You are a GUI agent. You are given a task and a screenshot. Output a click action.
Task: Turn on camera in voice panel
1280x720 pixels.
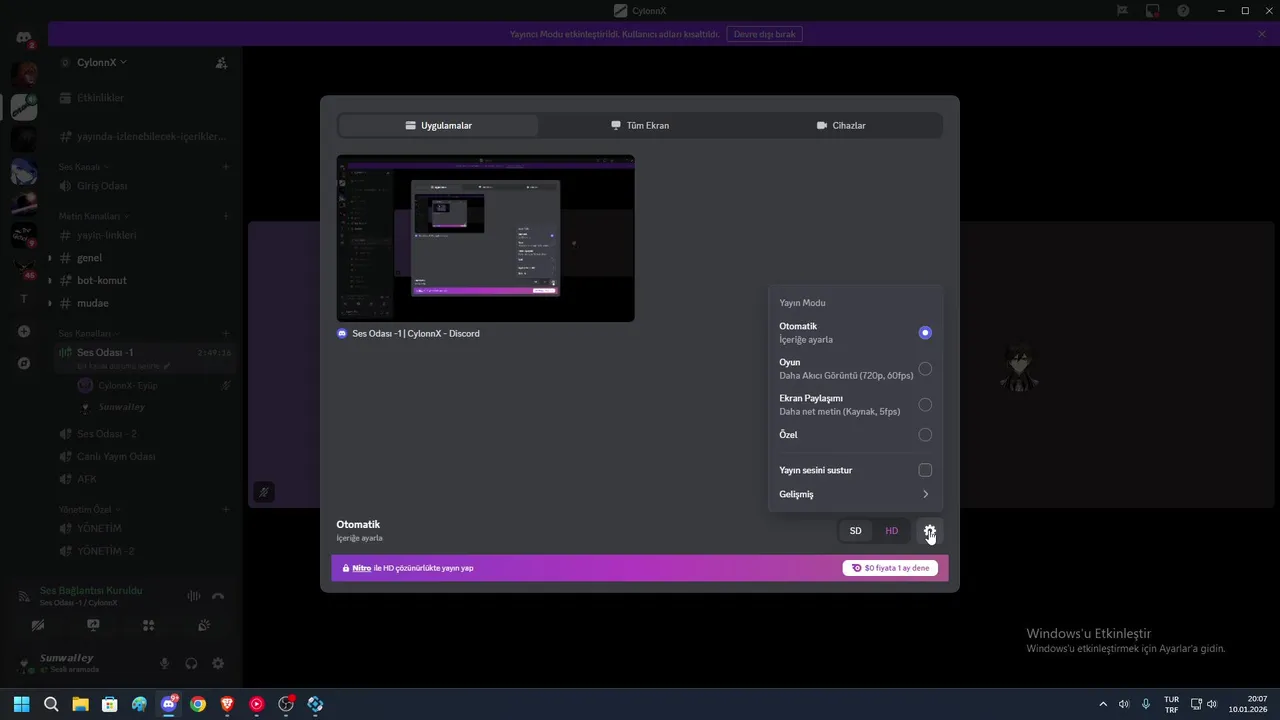(x=38, y=626)
